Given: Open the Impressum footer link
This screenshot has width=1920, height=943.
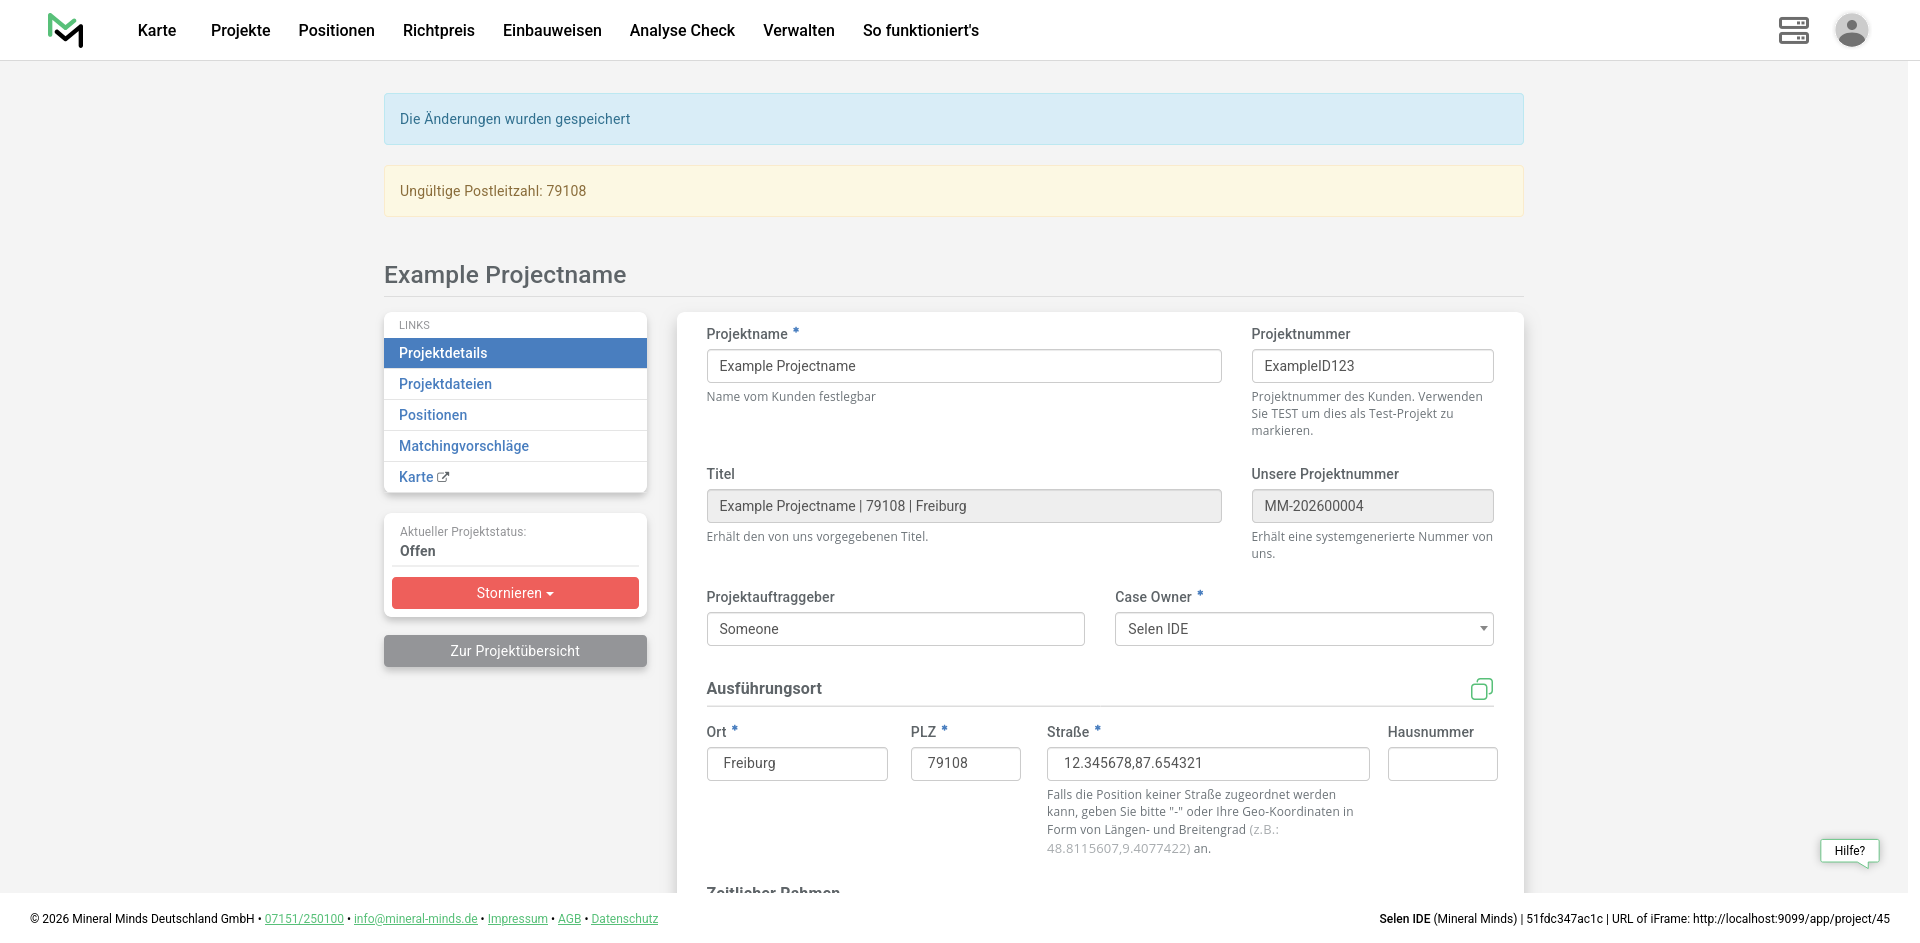Looking at the screenshot, I should click(x=517, y=919).
